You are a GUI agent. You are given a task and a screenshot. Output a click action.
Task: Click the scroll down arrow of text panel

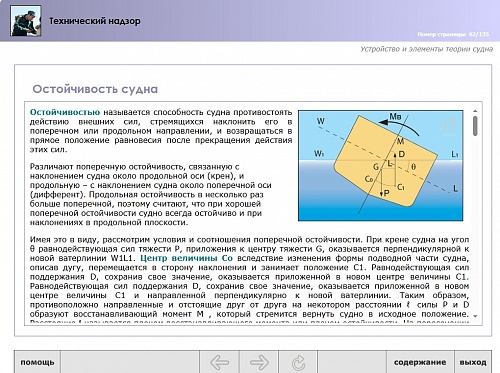click(475, 316)
